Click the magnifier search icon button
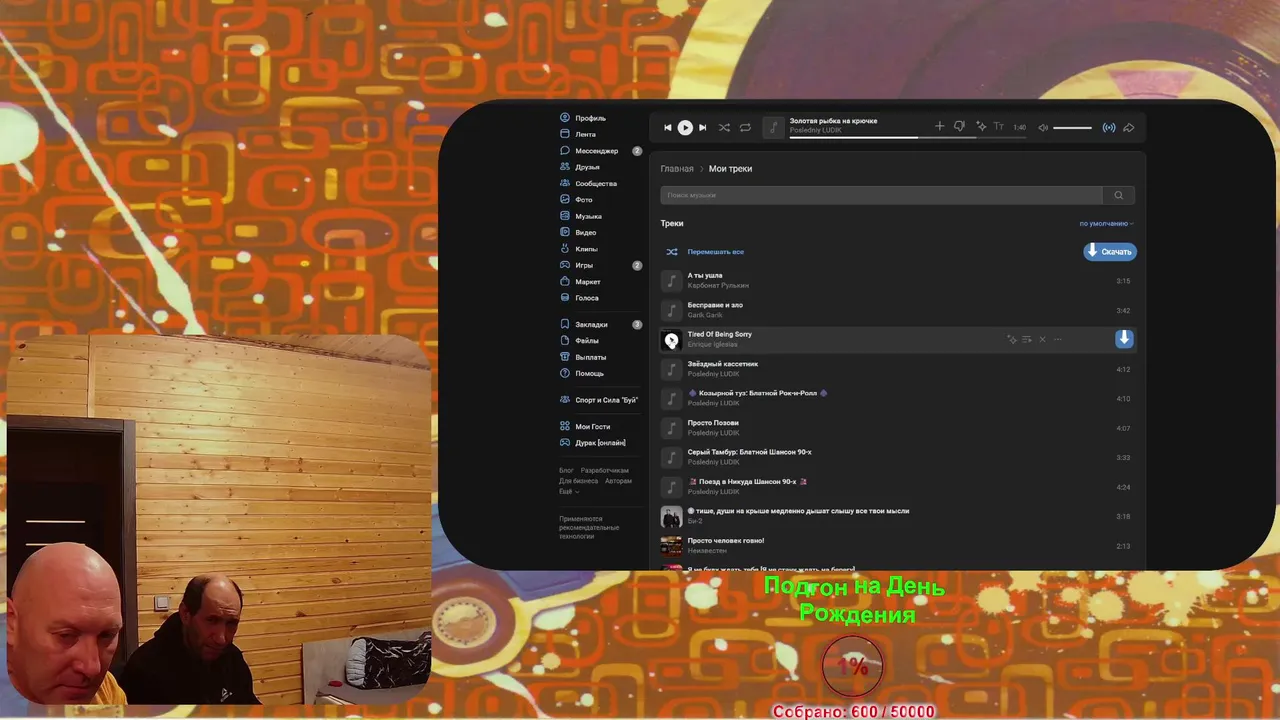 pyautogui.click(x=1118, y=195)
